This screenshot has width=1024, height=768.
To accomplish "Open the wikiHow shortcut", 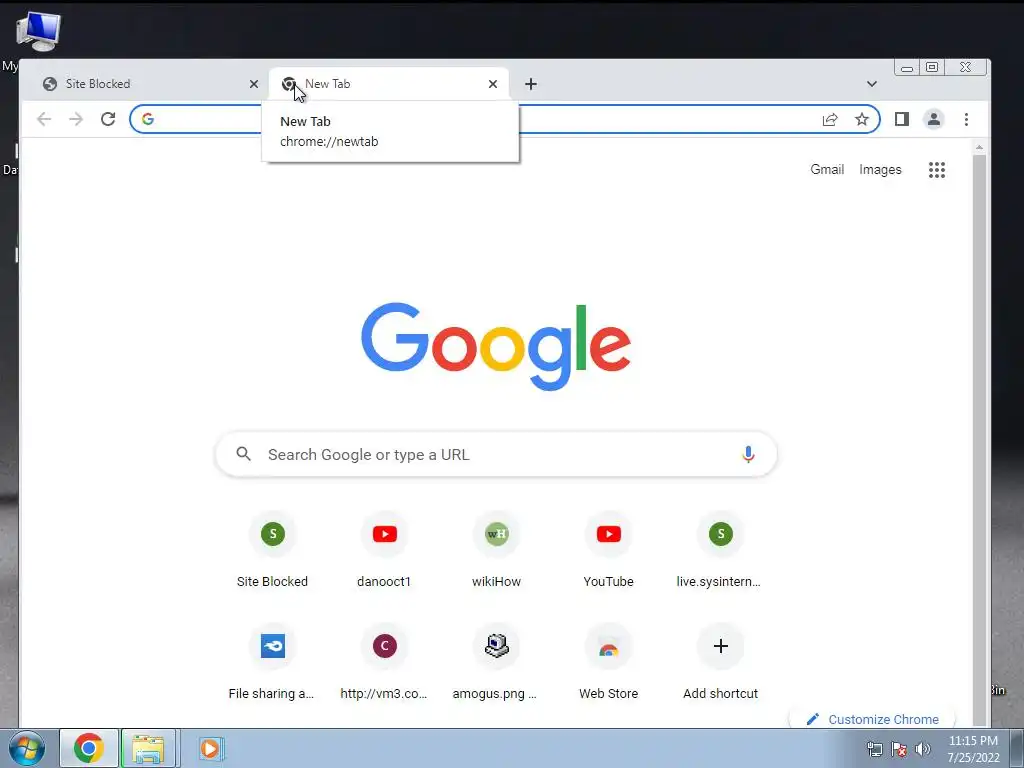I will click(x=496, y=551).
